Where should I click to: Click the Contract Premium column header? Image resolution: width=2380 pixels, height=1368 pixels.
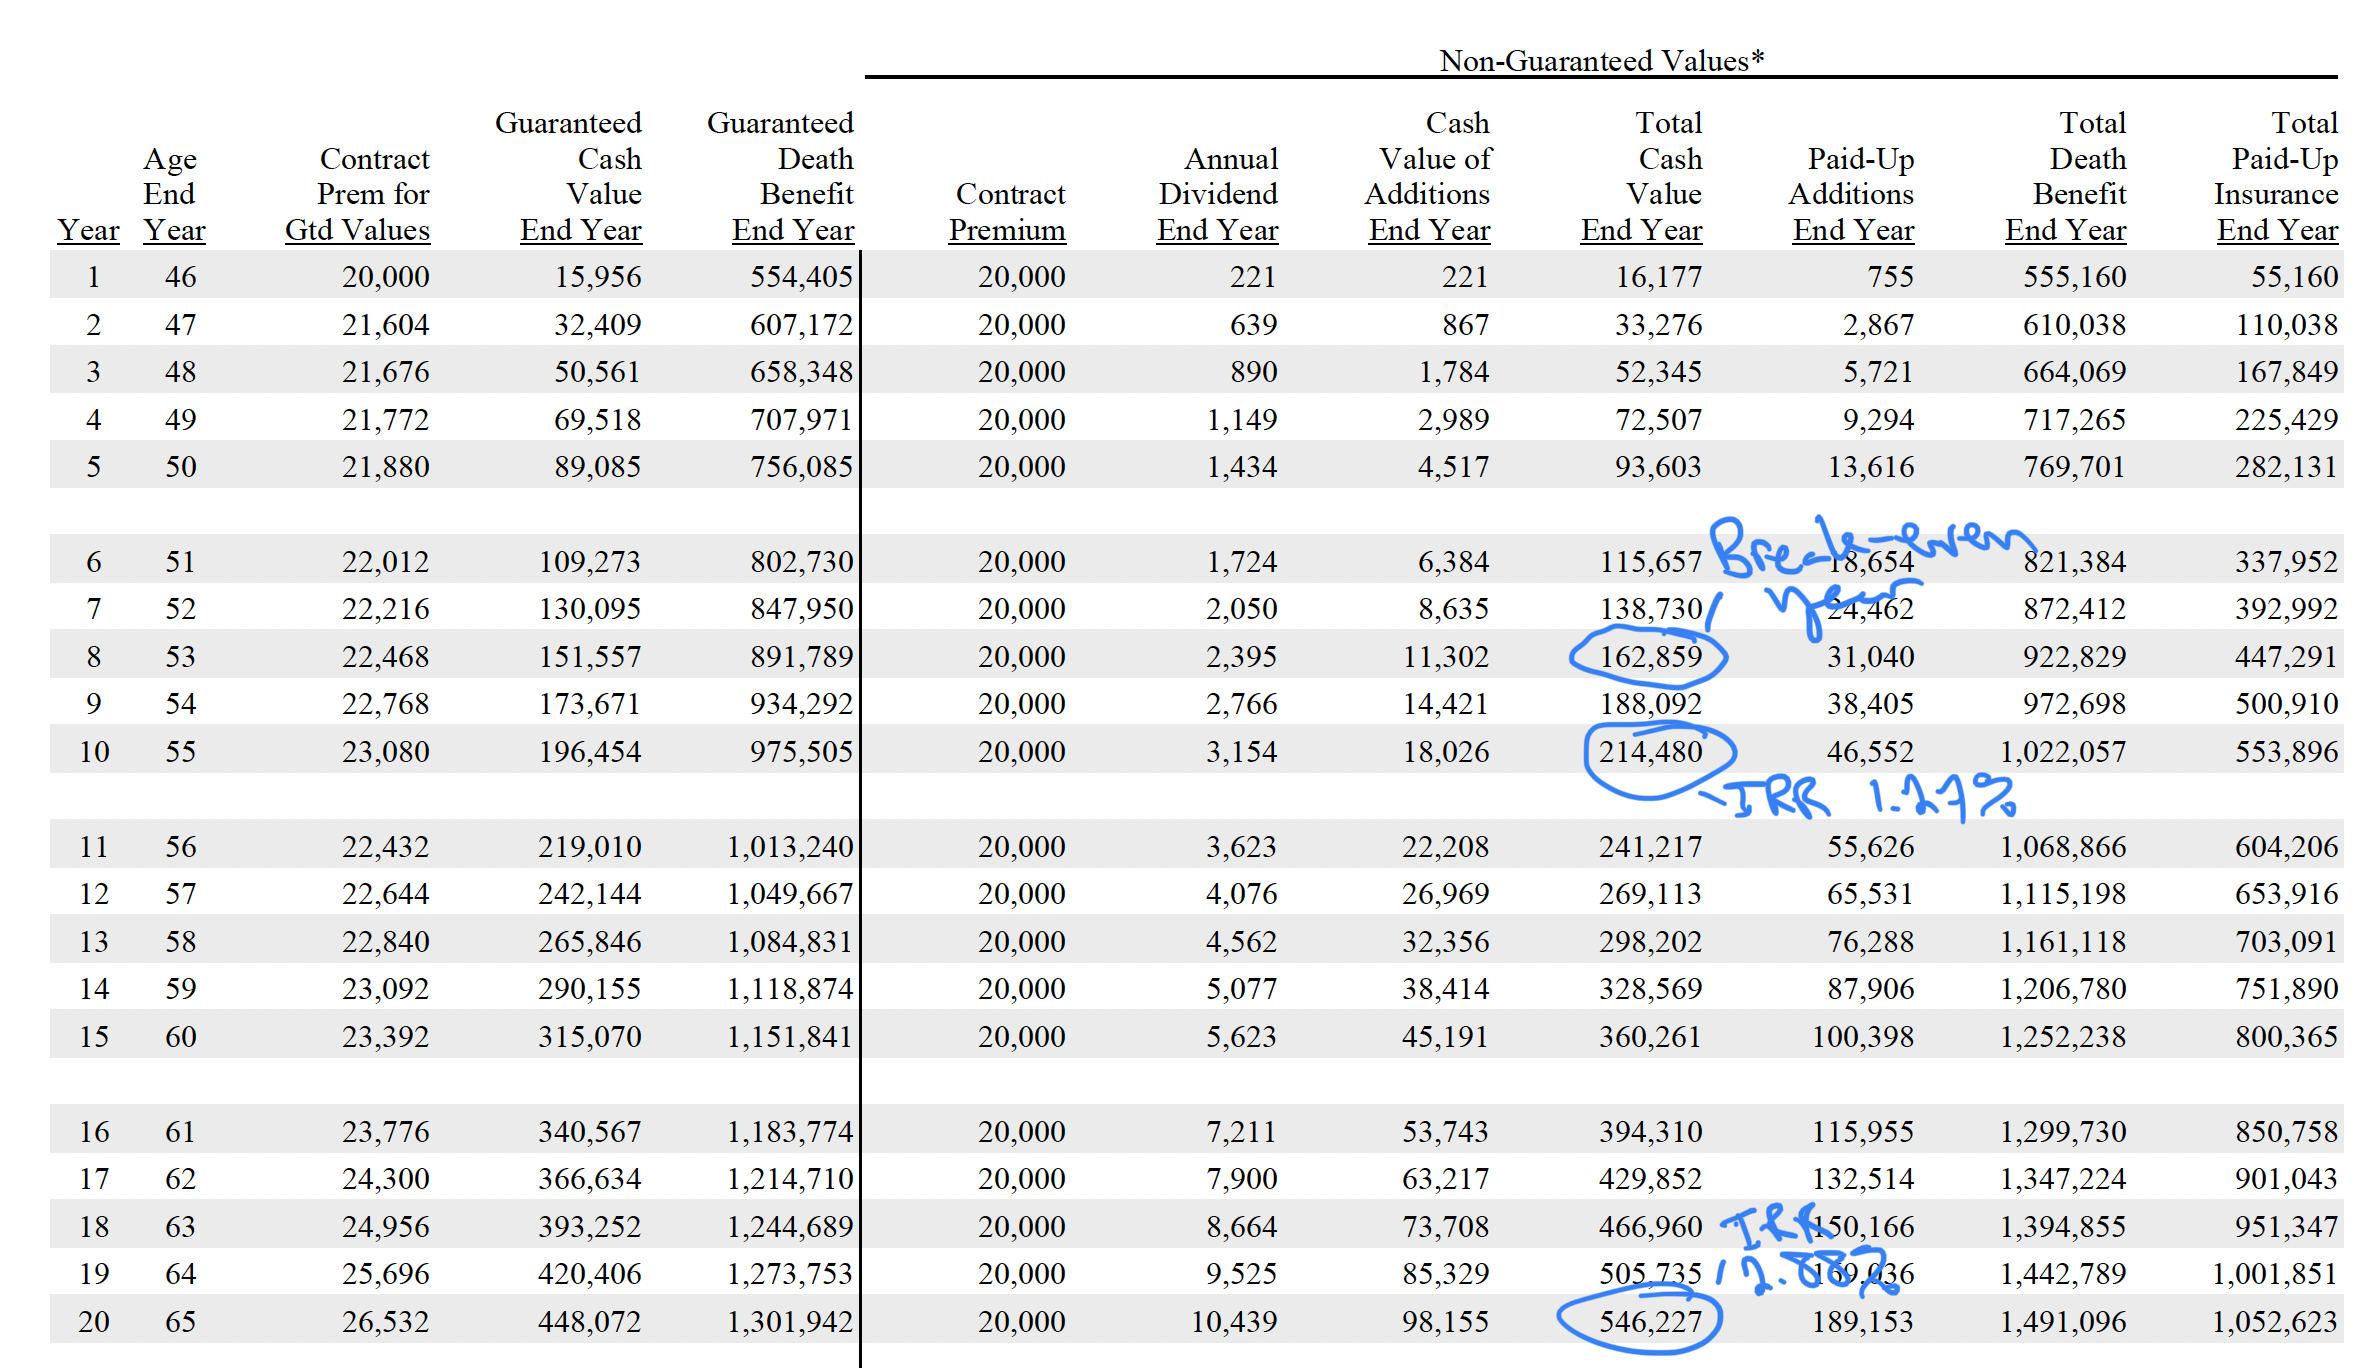point(1008,212)
